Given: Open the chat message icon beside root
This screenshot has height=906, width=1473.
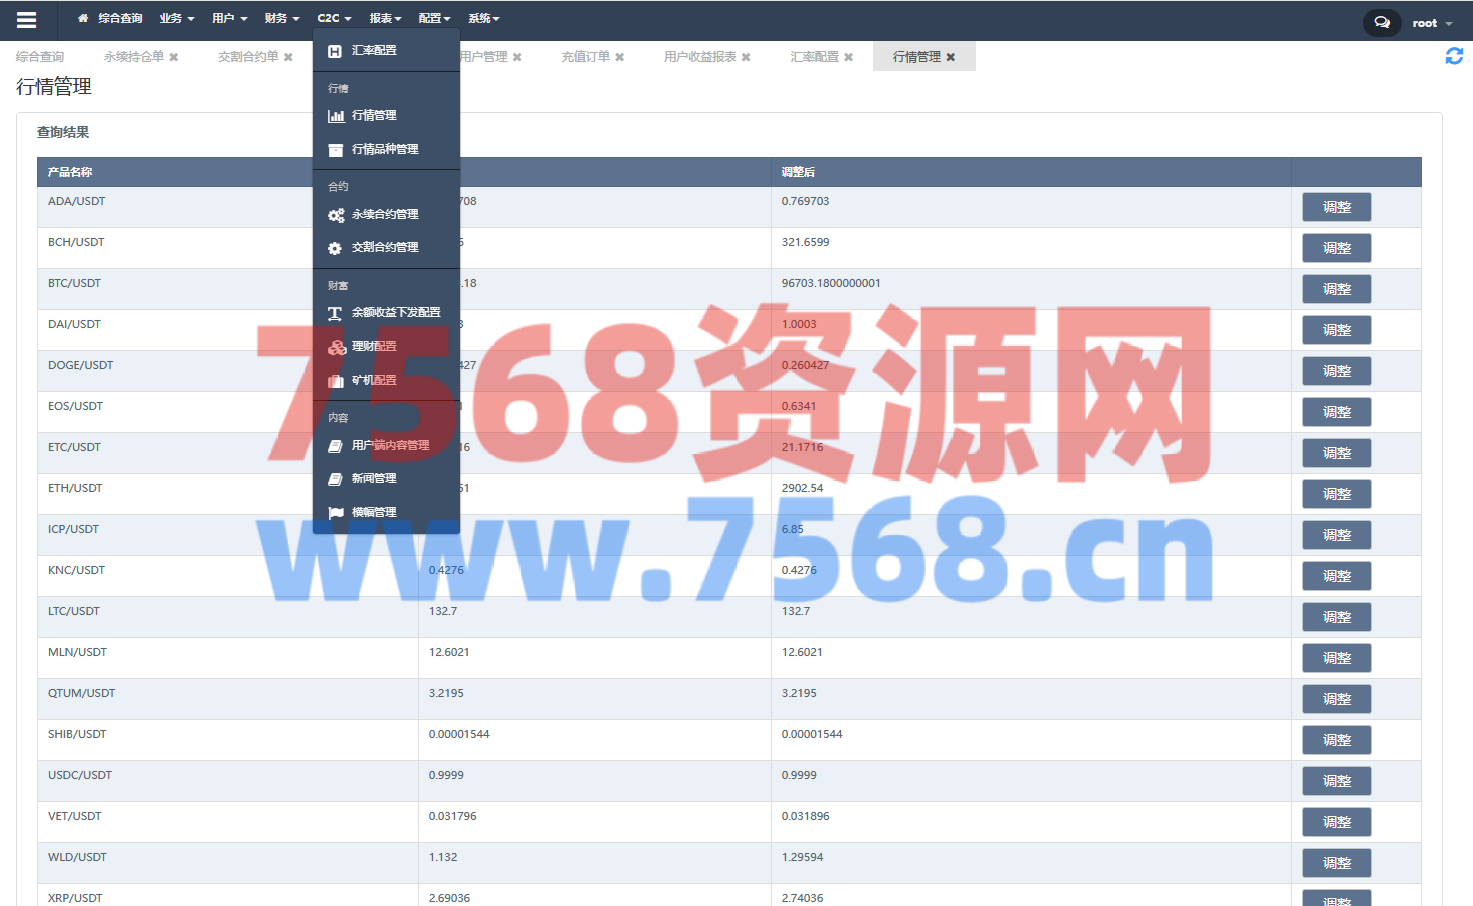Looking at the screenshot, I should (1381, 22).
